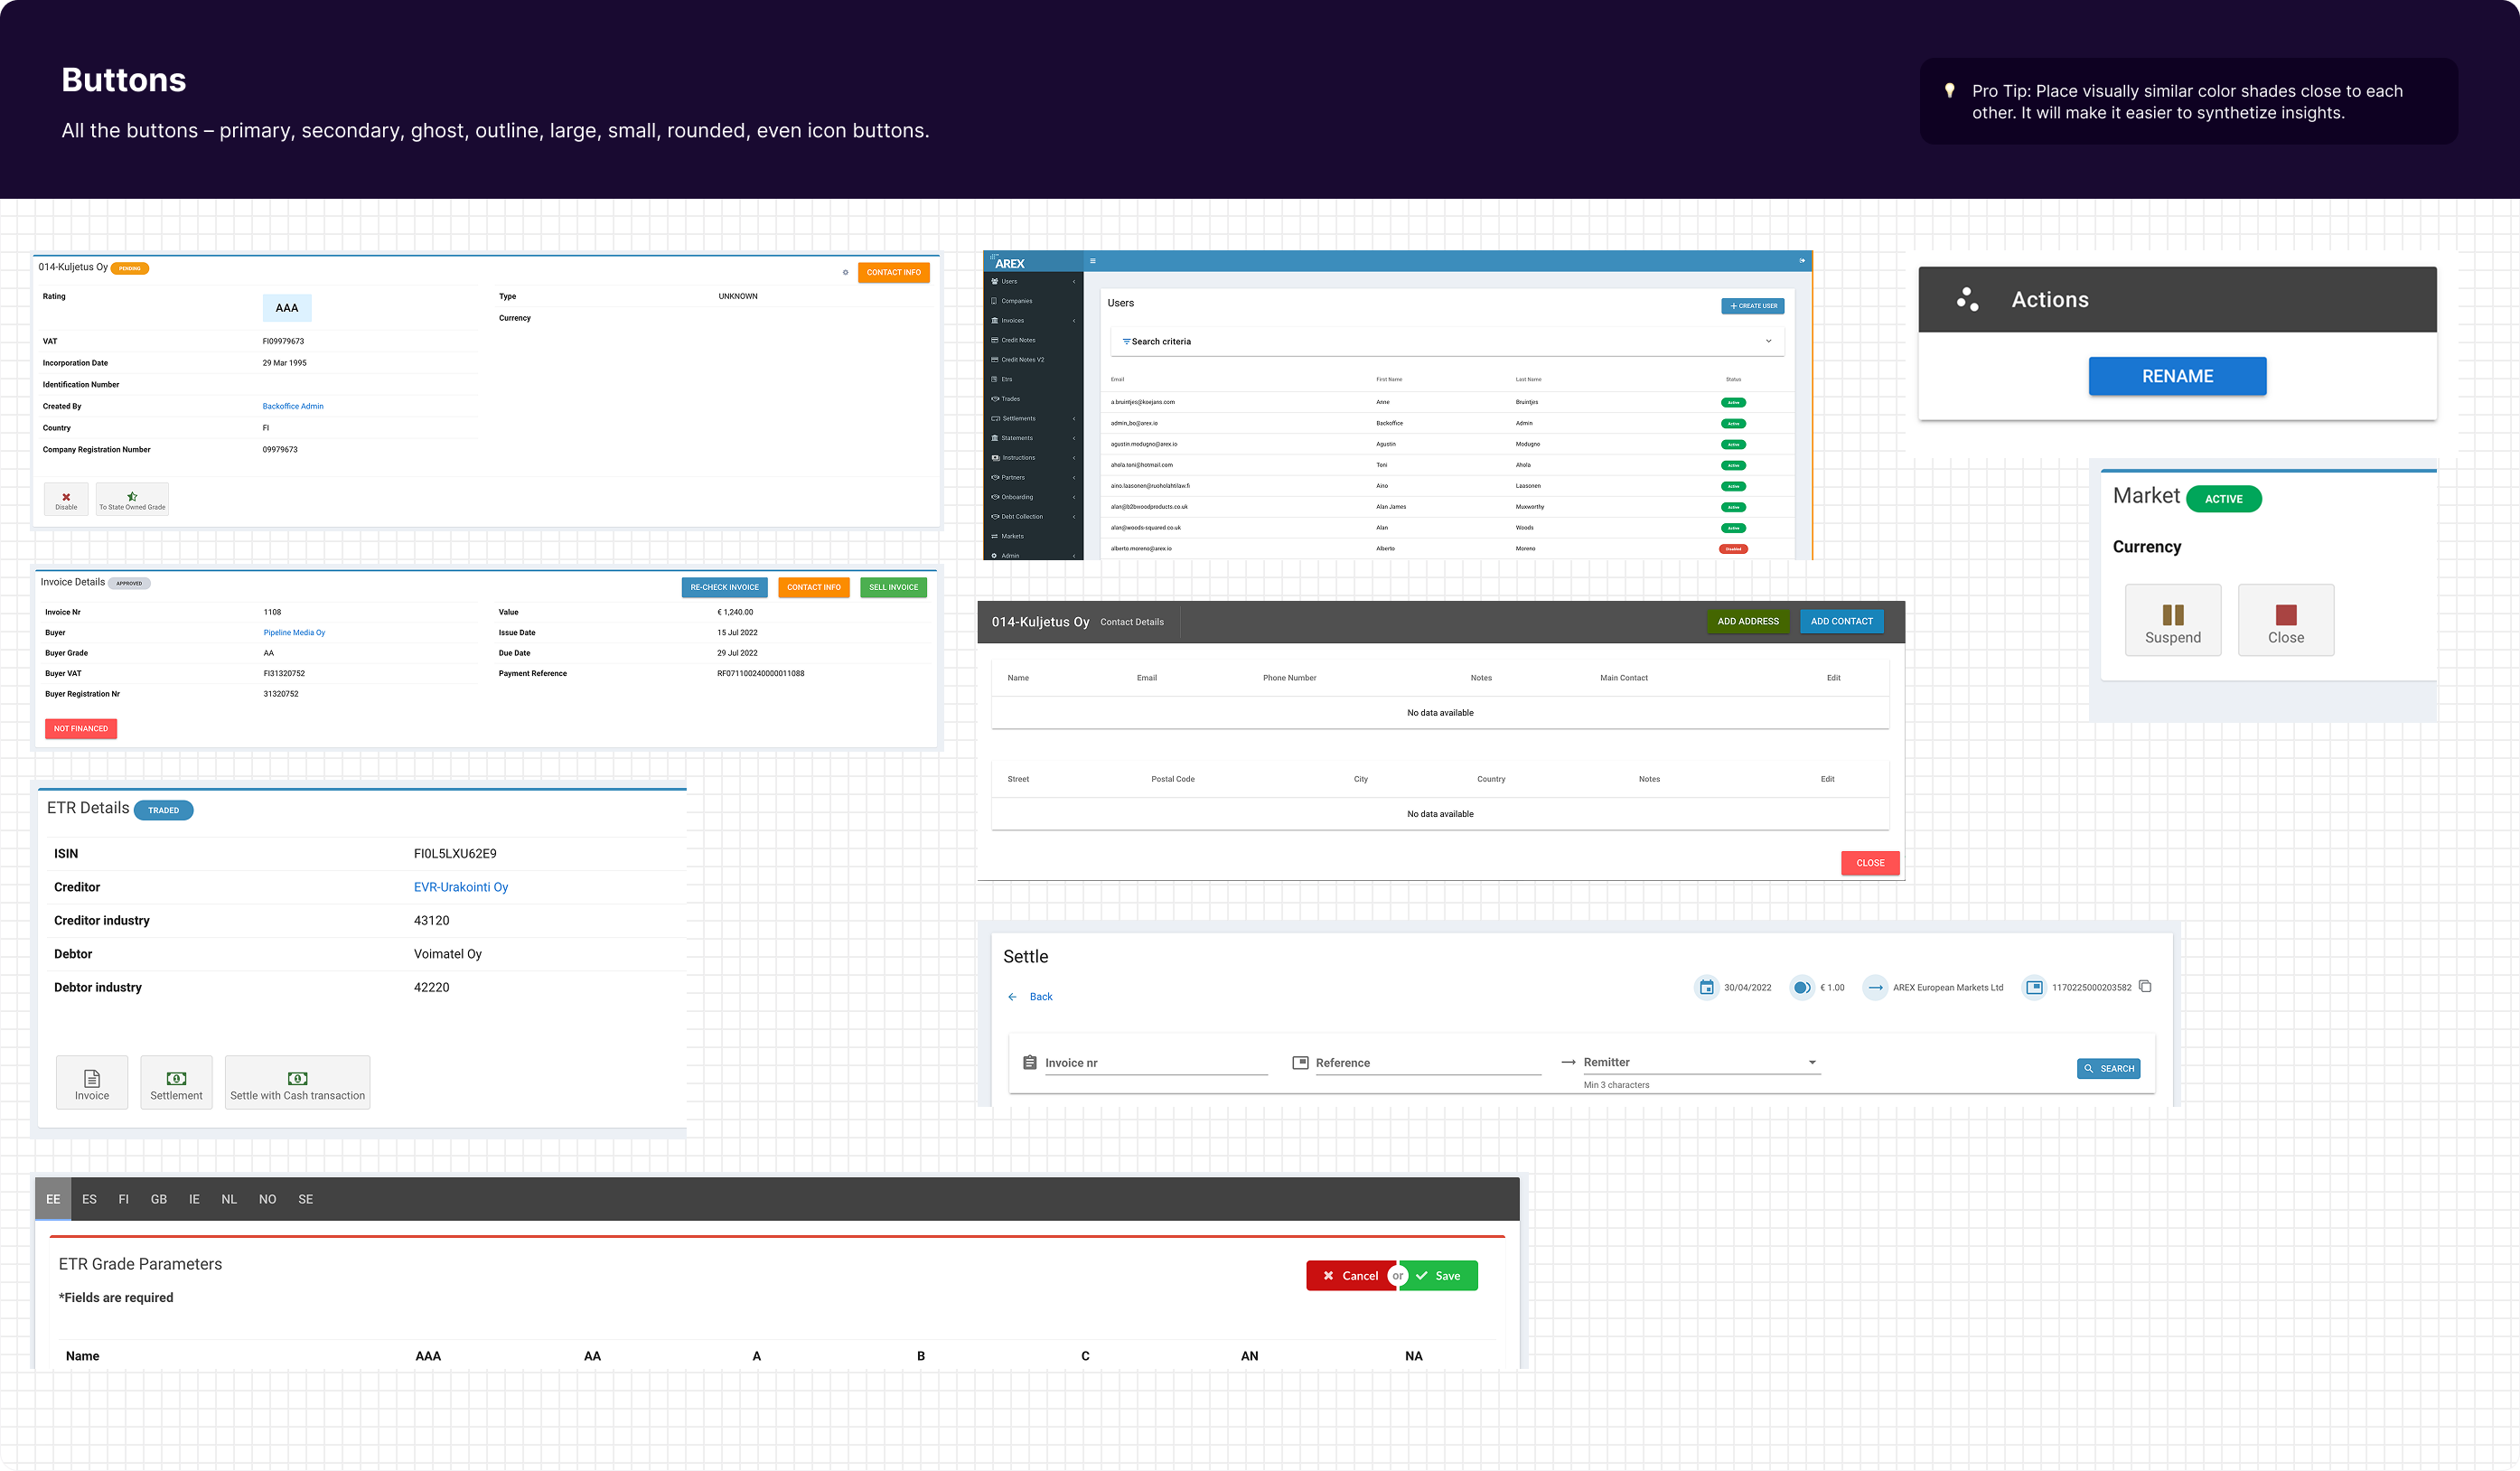
Task: Click the blue RENAME button
Action: pos(2177,376)
